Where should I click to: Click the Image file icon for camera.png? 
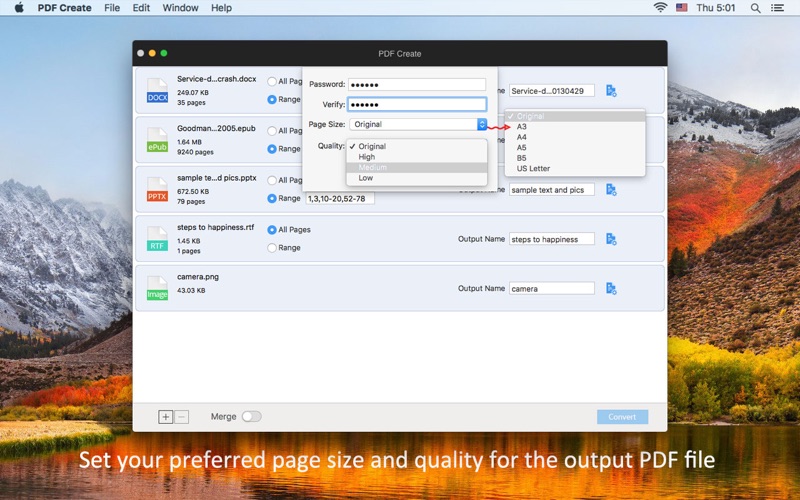click(x=157, y=288)
